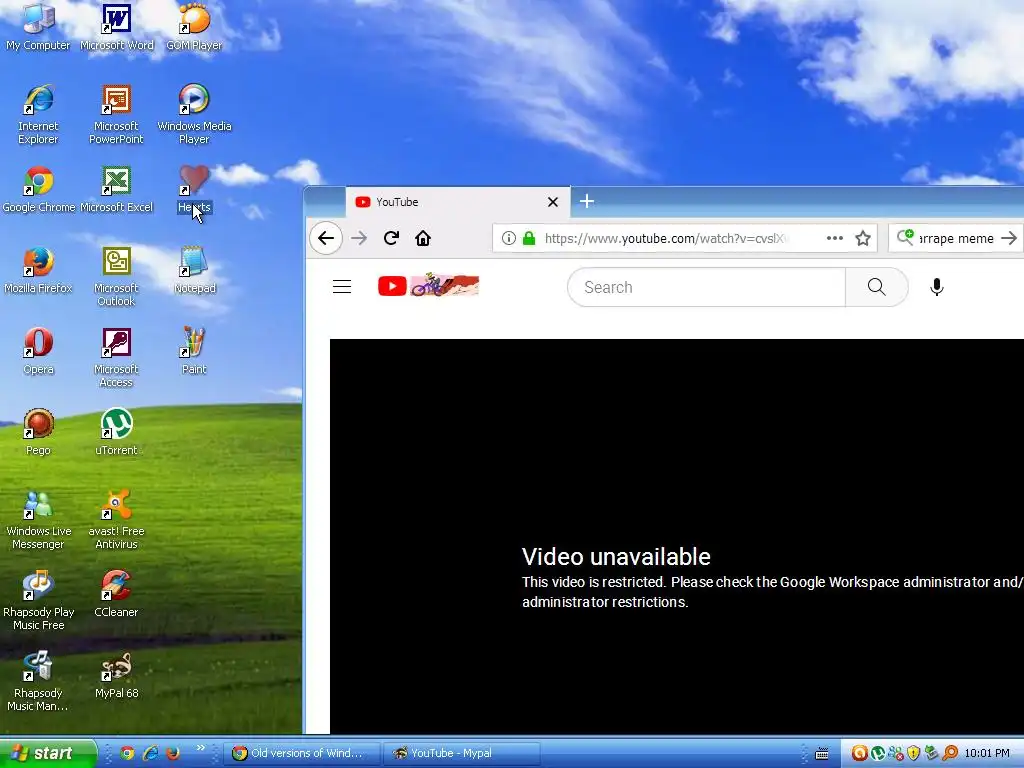Launch Internet Explorer from quick launch

coord(150,753)
